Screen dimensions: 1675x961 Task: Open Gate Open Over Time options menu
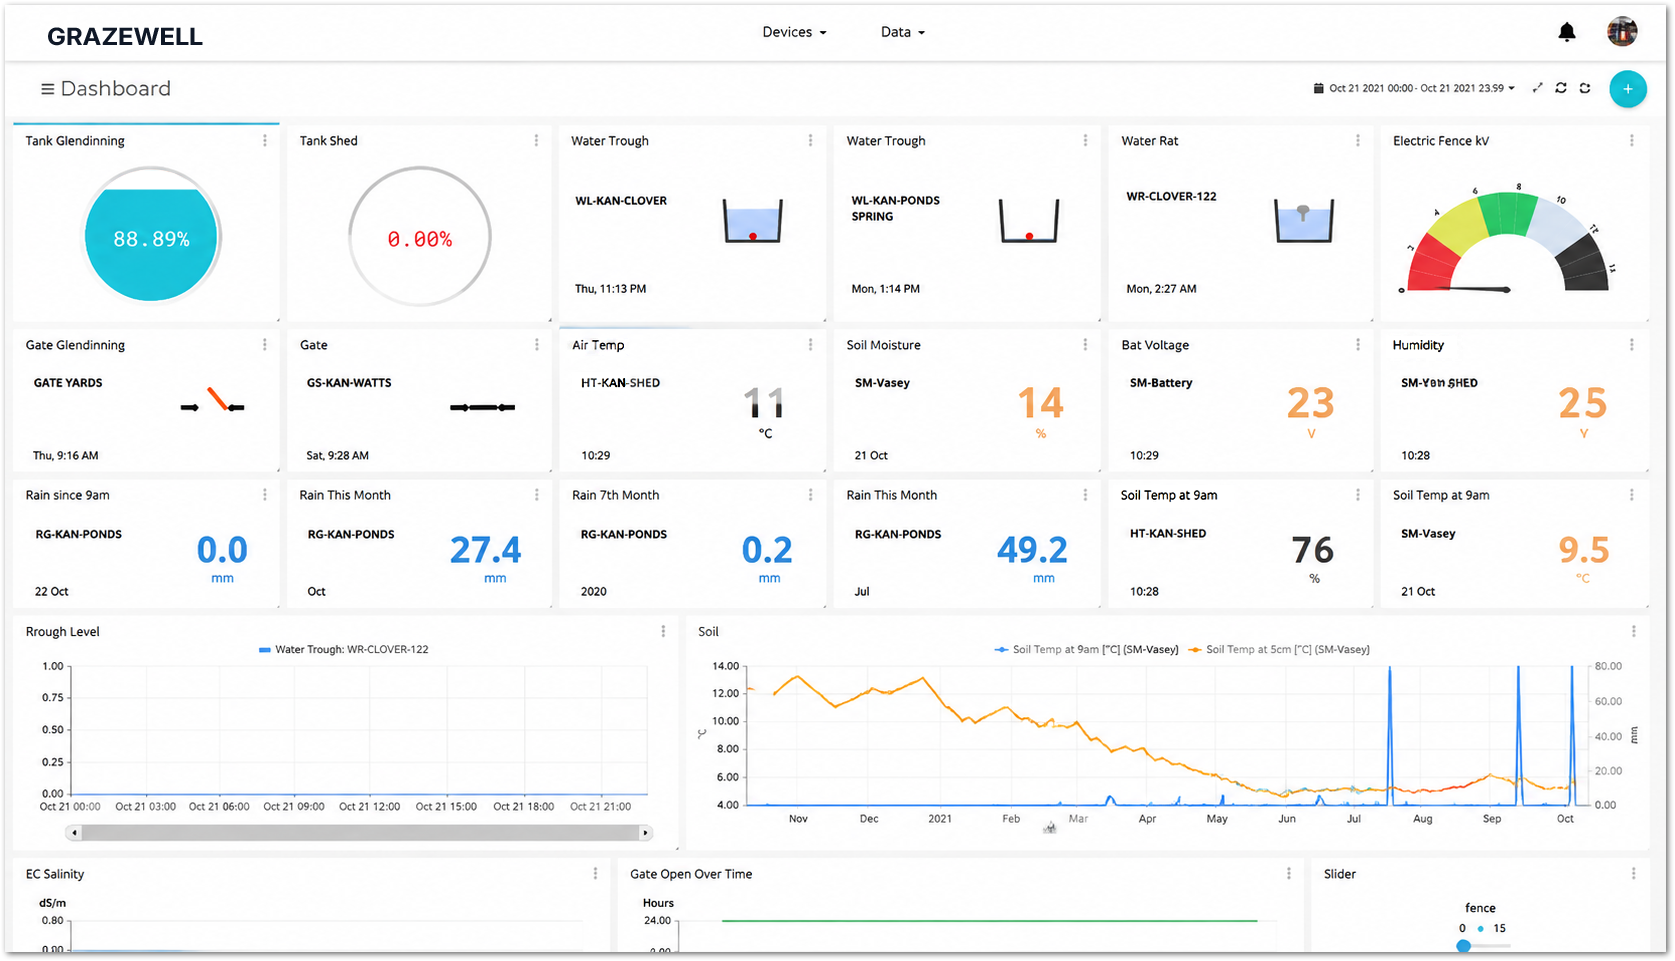coord(1289,874)
